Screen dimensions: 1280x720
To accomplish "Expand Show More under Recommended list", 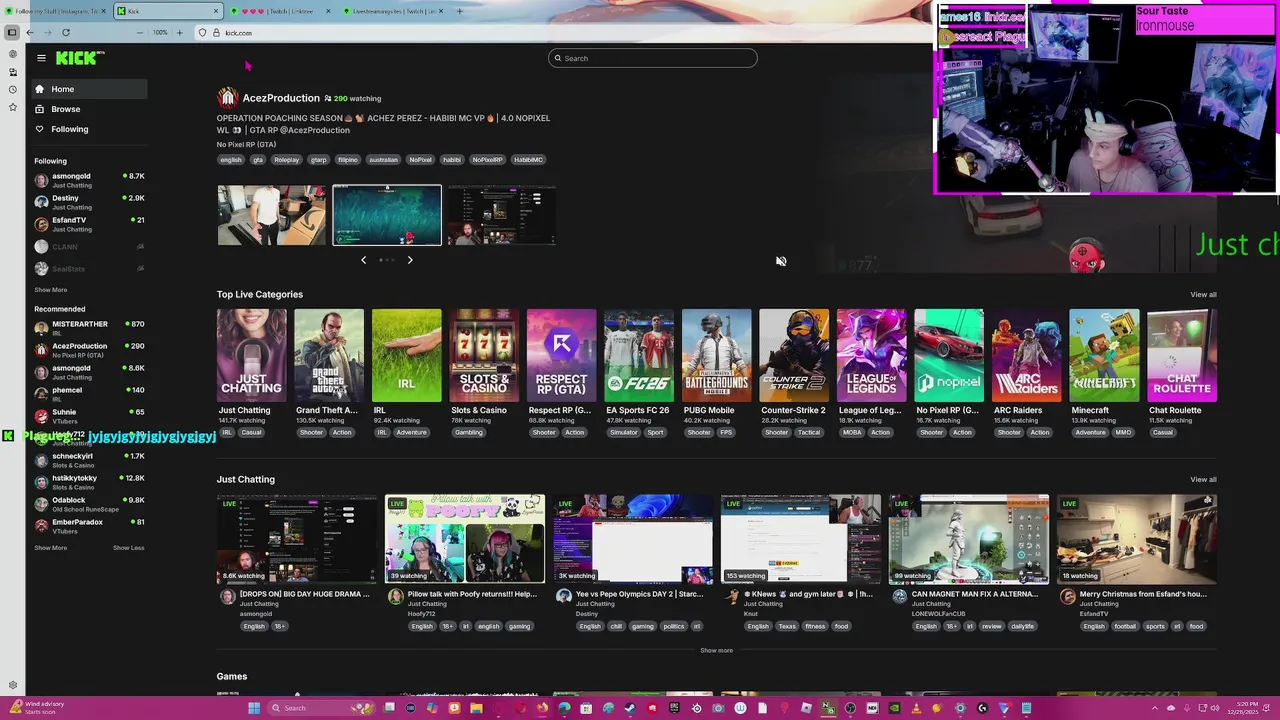I will click(x=51, y=548).
